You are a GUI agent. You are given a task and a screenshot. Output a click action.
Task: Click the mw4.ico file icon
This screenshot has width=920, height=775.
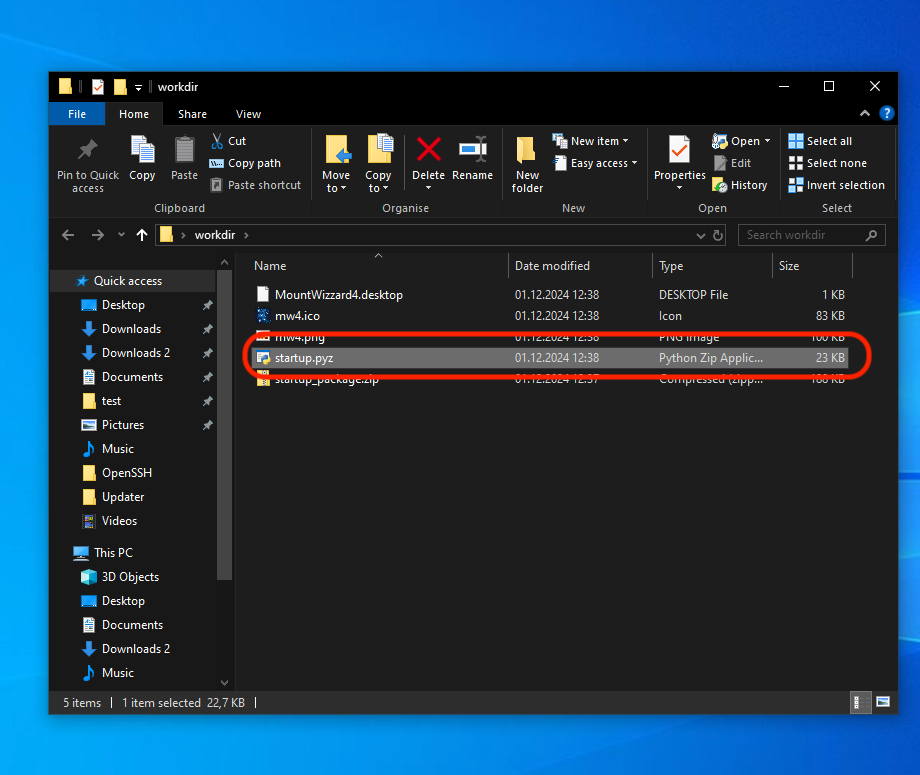tap(263, 316)
